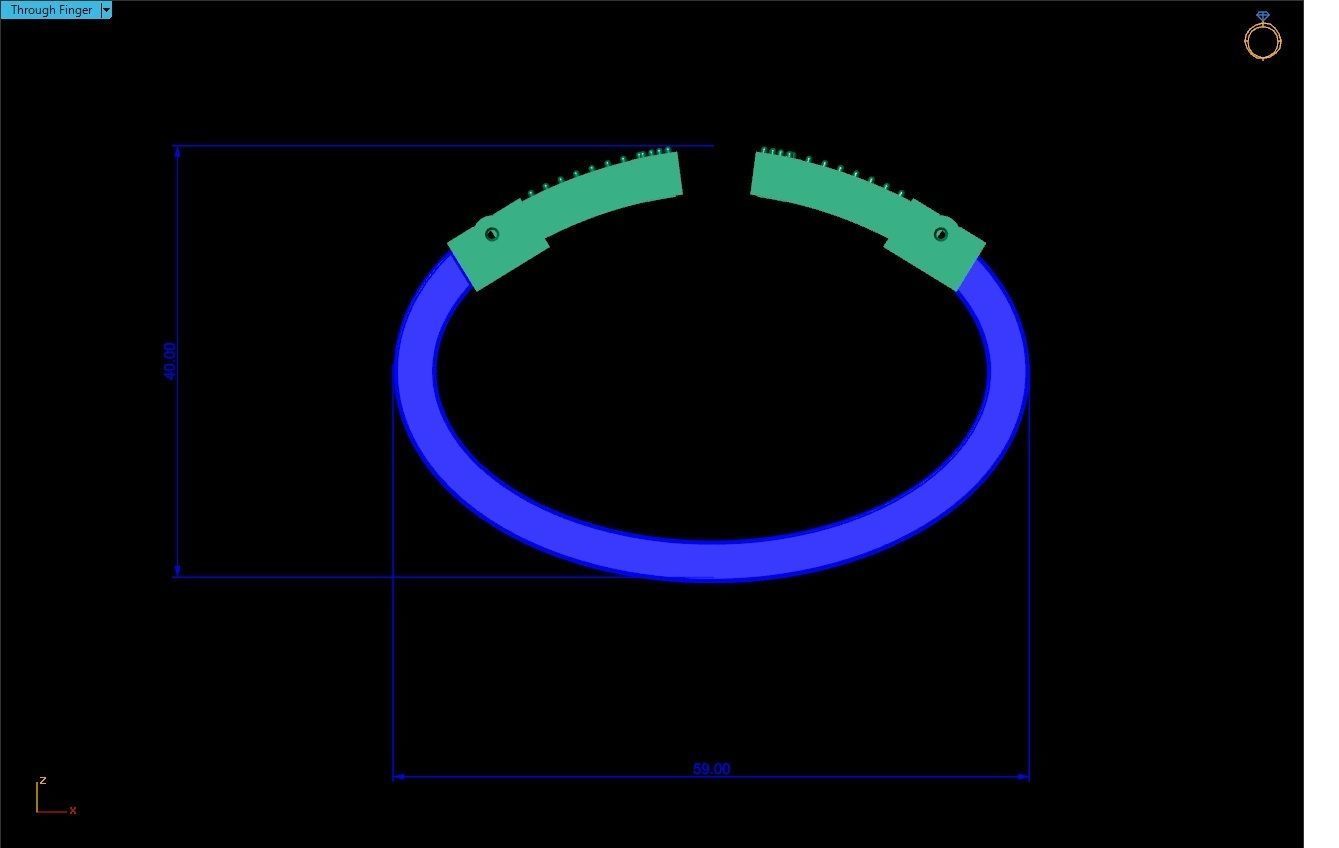Screen dimensions: 1339x848
Task: Select the 40.00 height dimension text
Action: (x=169, y=361)
